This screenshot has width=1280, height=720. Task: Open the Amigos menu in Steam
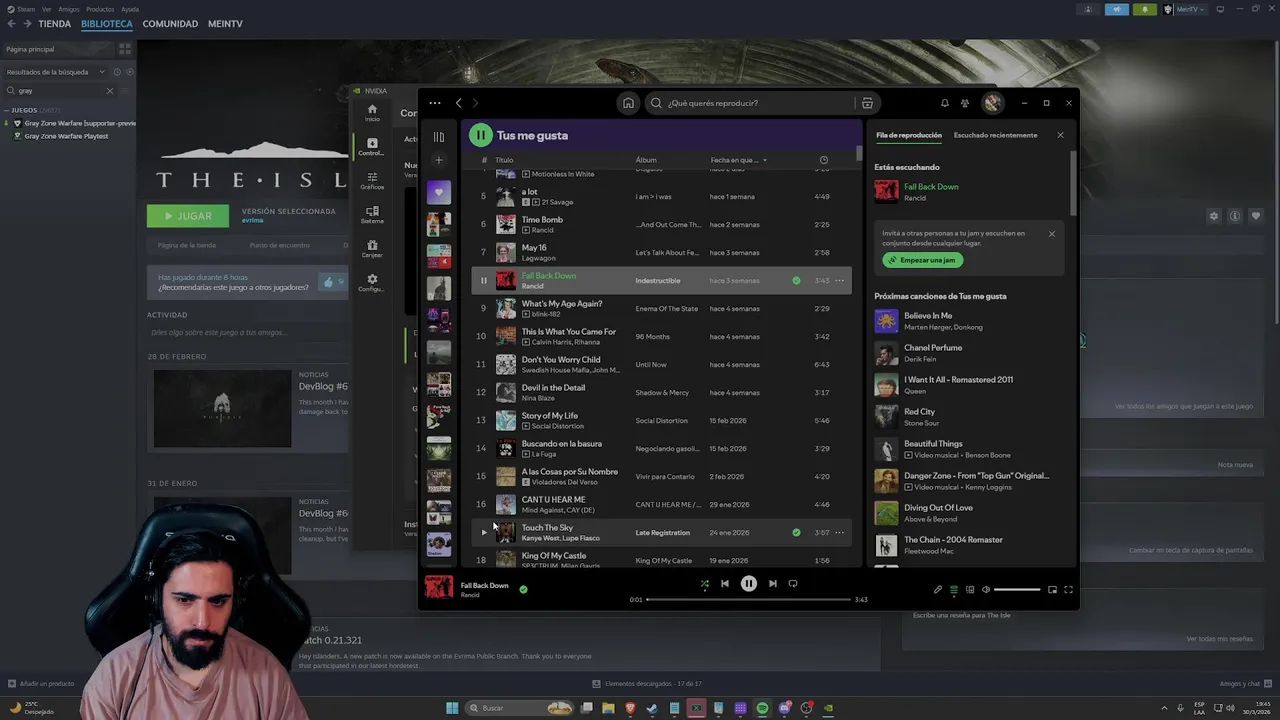click(x=68, y=9)
